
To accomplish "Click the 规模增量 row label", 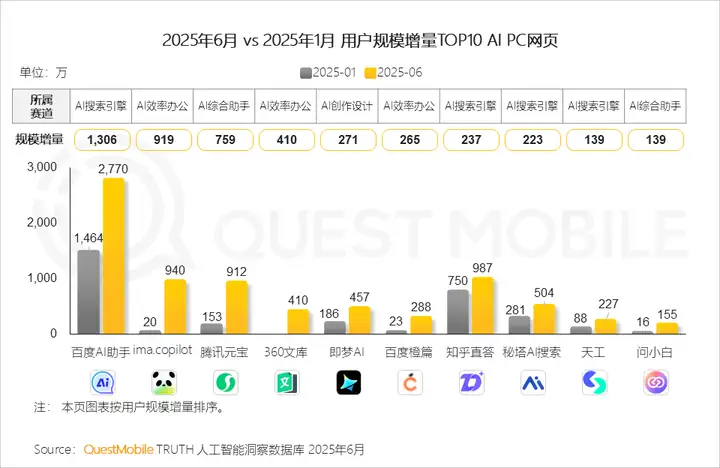I will (x=39, y=139).
